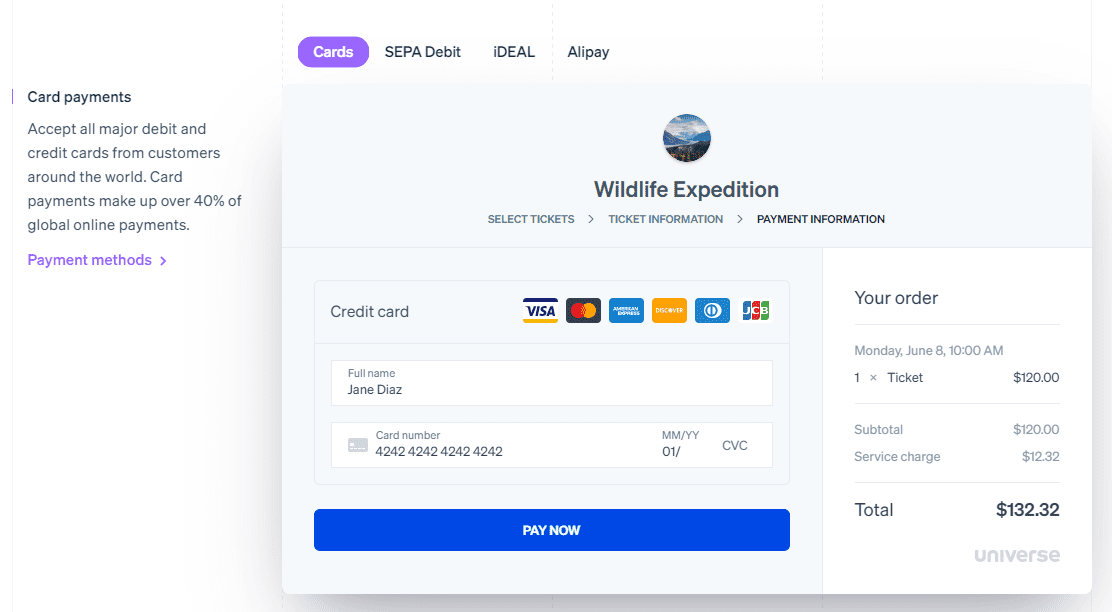This screenshot has height=612, width=1112.
Task: Click the Wildlife Expedition event thumbnail
Action: 686,138
